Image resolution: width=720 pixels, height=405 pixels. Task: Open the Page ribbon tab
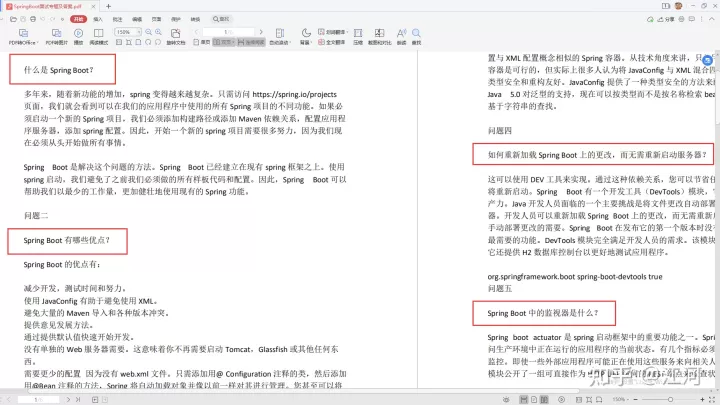(x=156, y=19)
